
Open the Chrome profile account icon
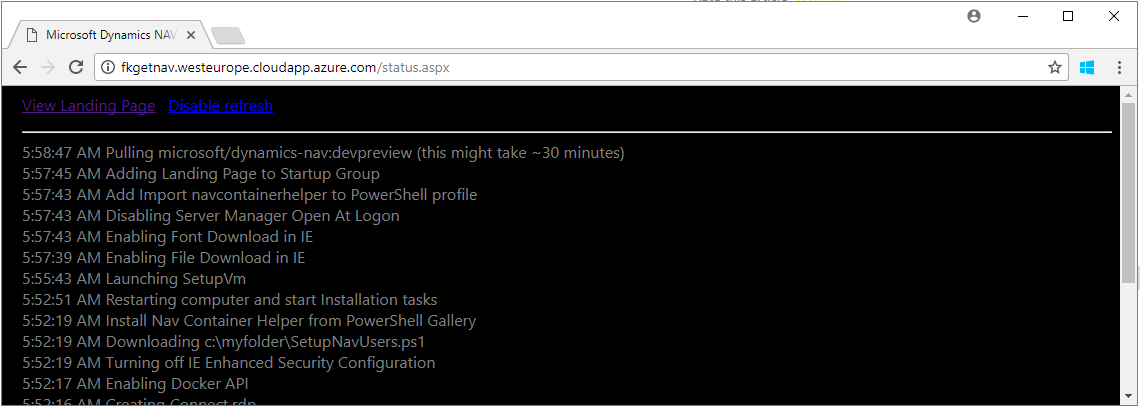[974, 16]
